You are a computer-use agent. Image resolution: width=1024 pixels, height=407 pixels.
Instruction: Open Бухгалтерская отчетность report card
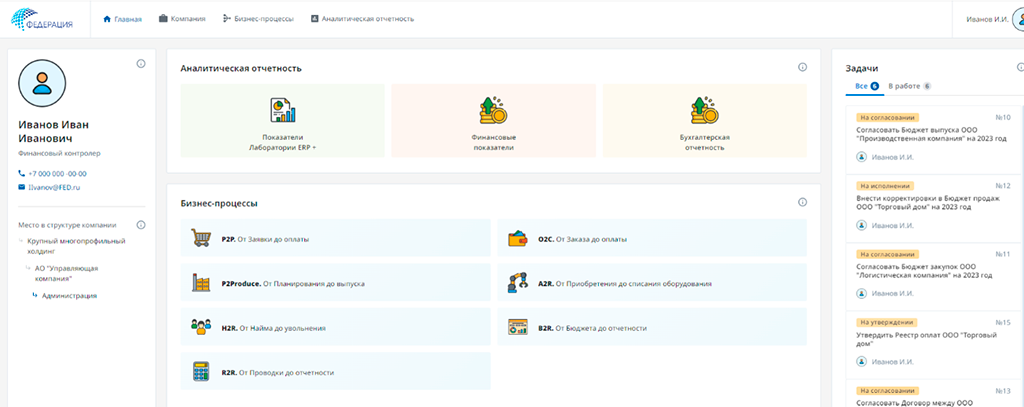(x=705, y=120)
